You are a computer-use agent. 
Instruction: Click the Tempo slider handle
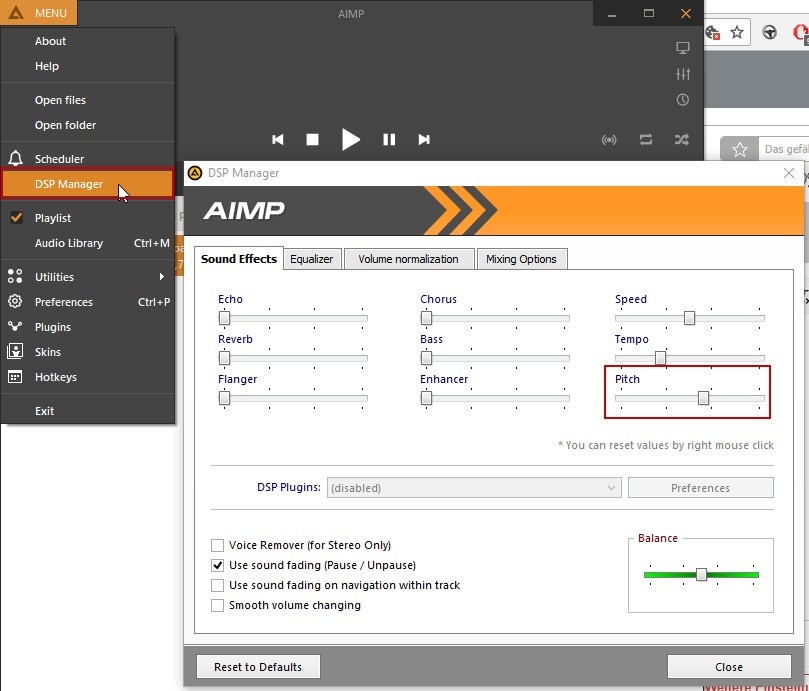(x=660, y=358)
